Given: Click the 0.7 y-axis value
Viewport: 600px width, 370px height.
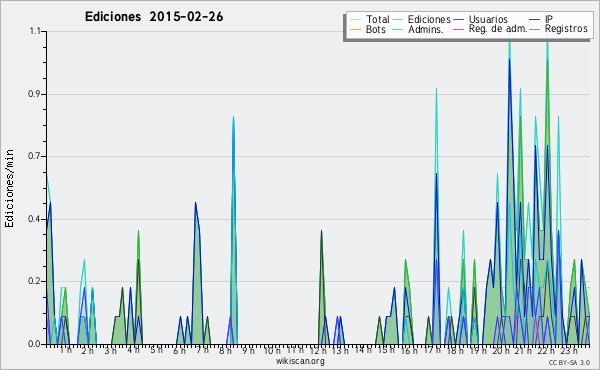Looking at the screenshot, I should [x=35, y=156].
